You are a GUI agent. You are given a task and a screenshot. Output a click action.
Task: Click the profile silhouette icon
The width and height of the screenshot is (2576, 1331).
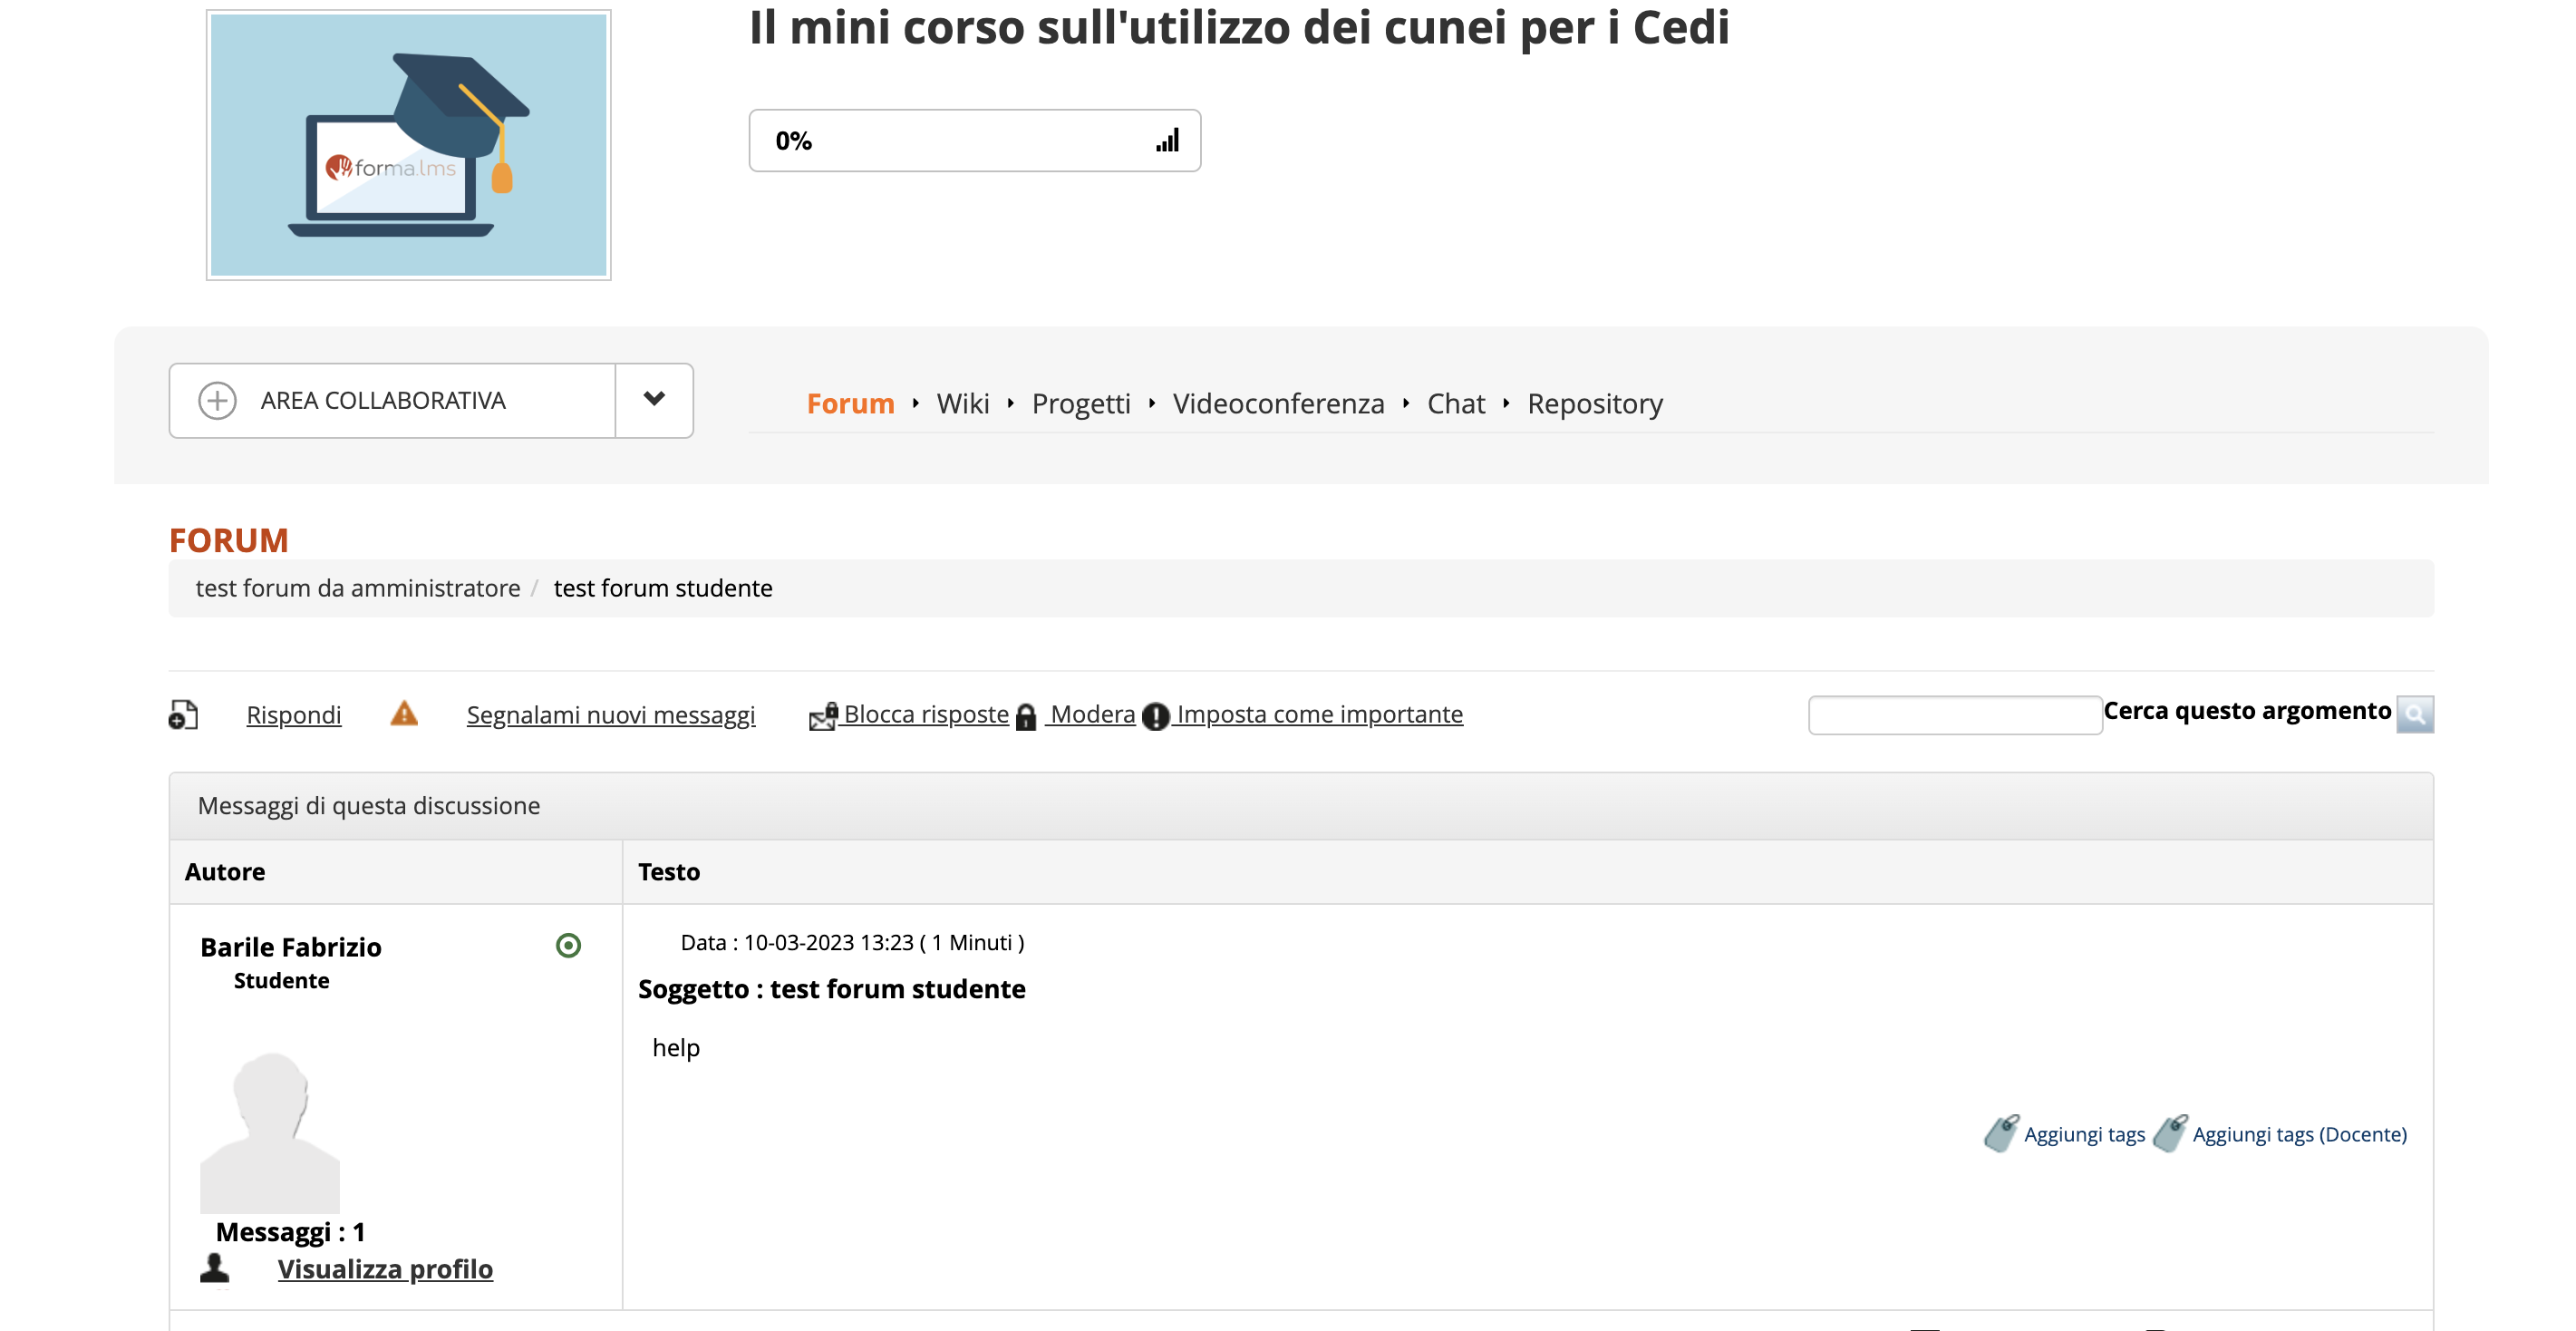coord(215,1268)
